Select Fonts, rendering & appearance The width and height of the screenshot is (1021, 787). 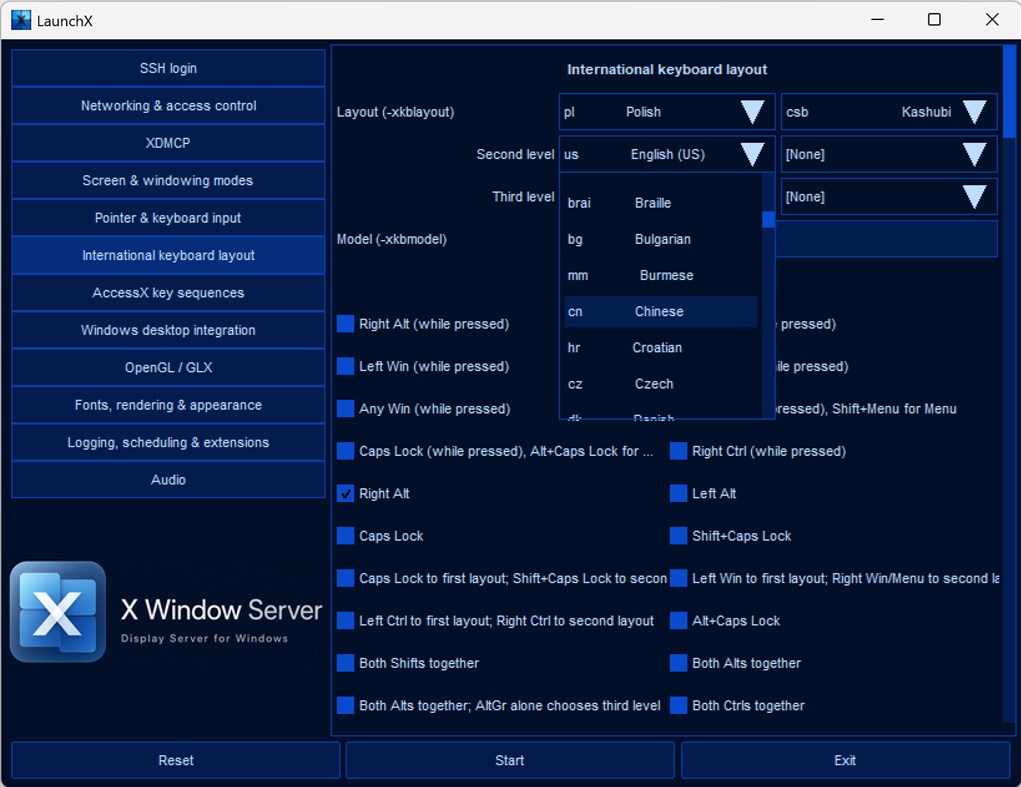pyautogui.click(x=168, y=405)
